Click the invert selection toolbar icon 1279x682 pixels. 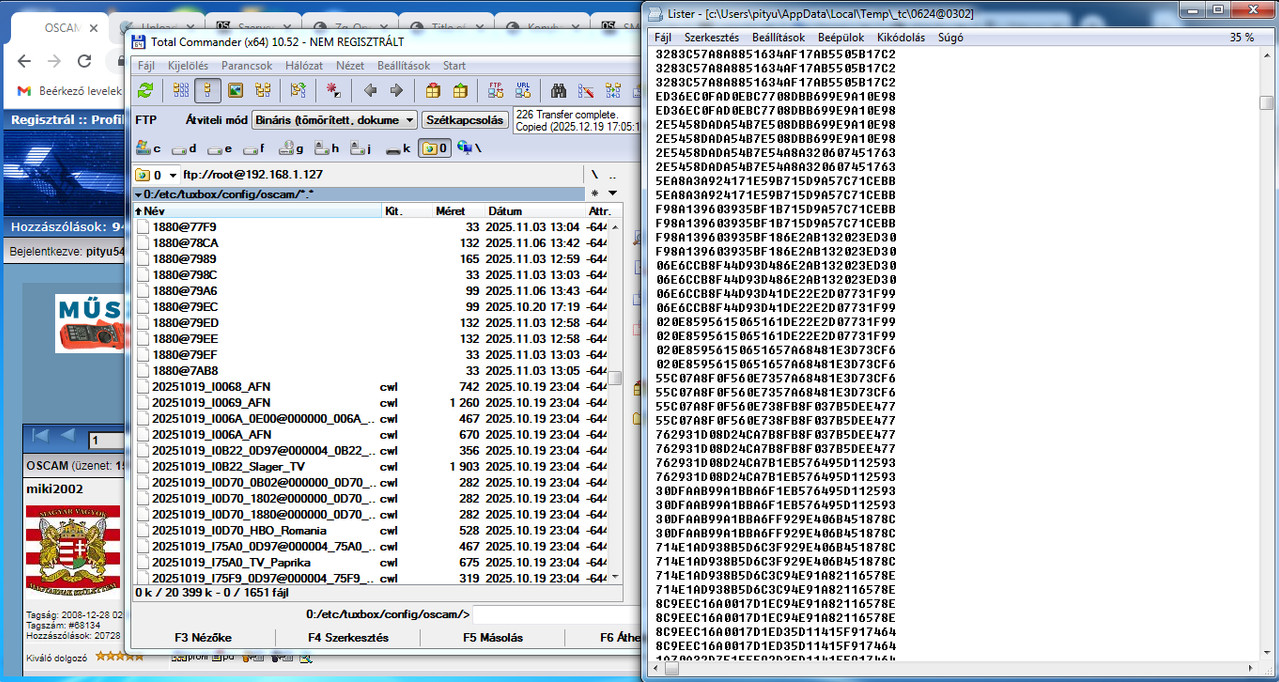click(334, 91)
